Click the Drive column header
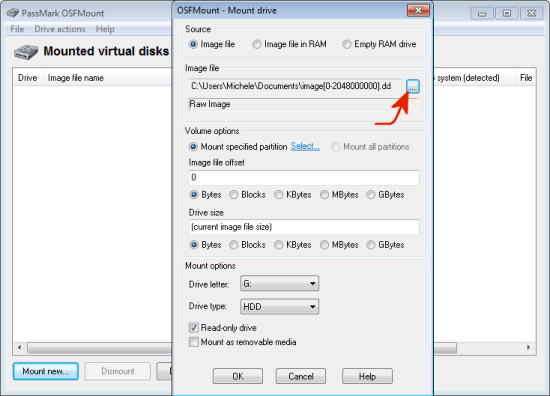The image size is (550, 396). pos(28,78)
